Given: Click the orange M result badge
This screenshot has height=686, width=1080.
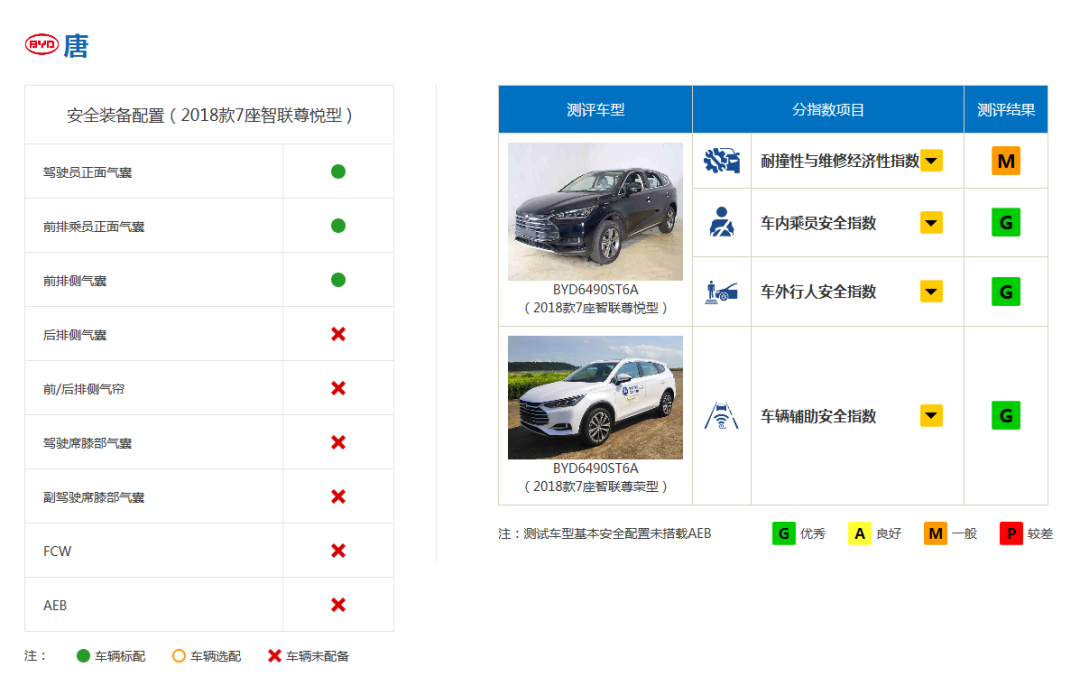Looking at the screenshot, I should click(1006, 160).
